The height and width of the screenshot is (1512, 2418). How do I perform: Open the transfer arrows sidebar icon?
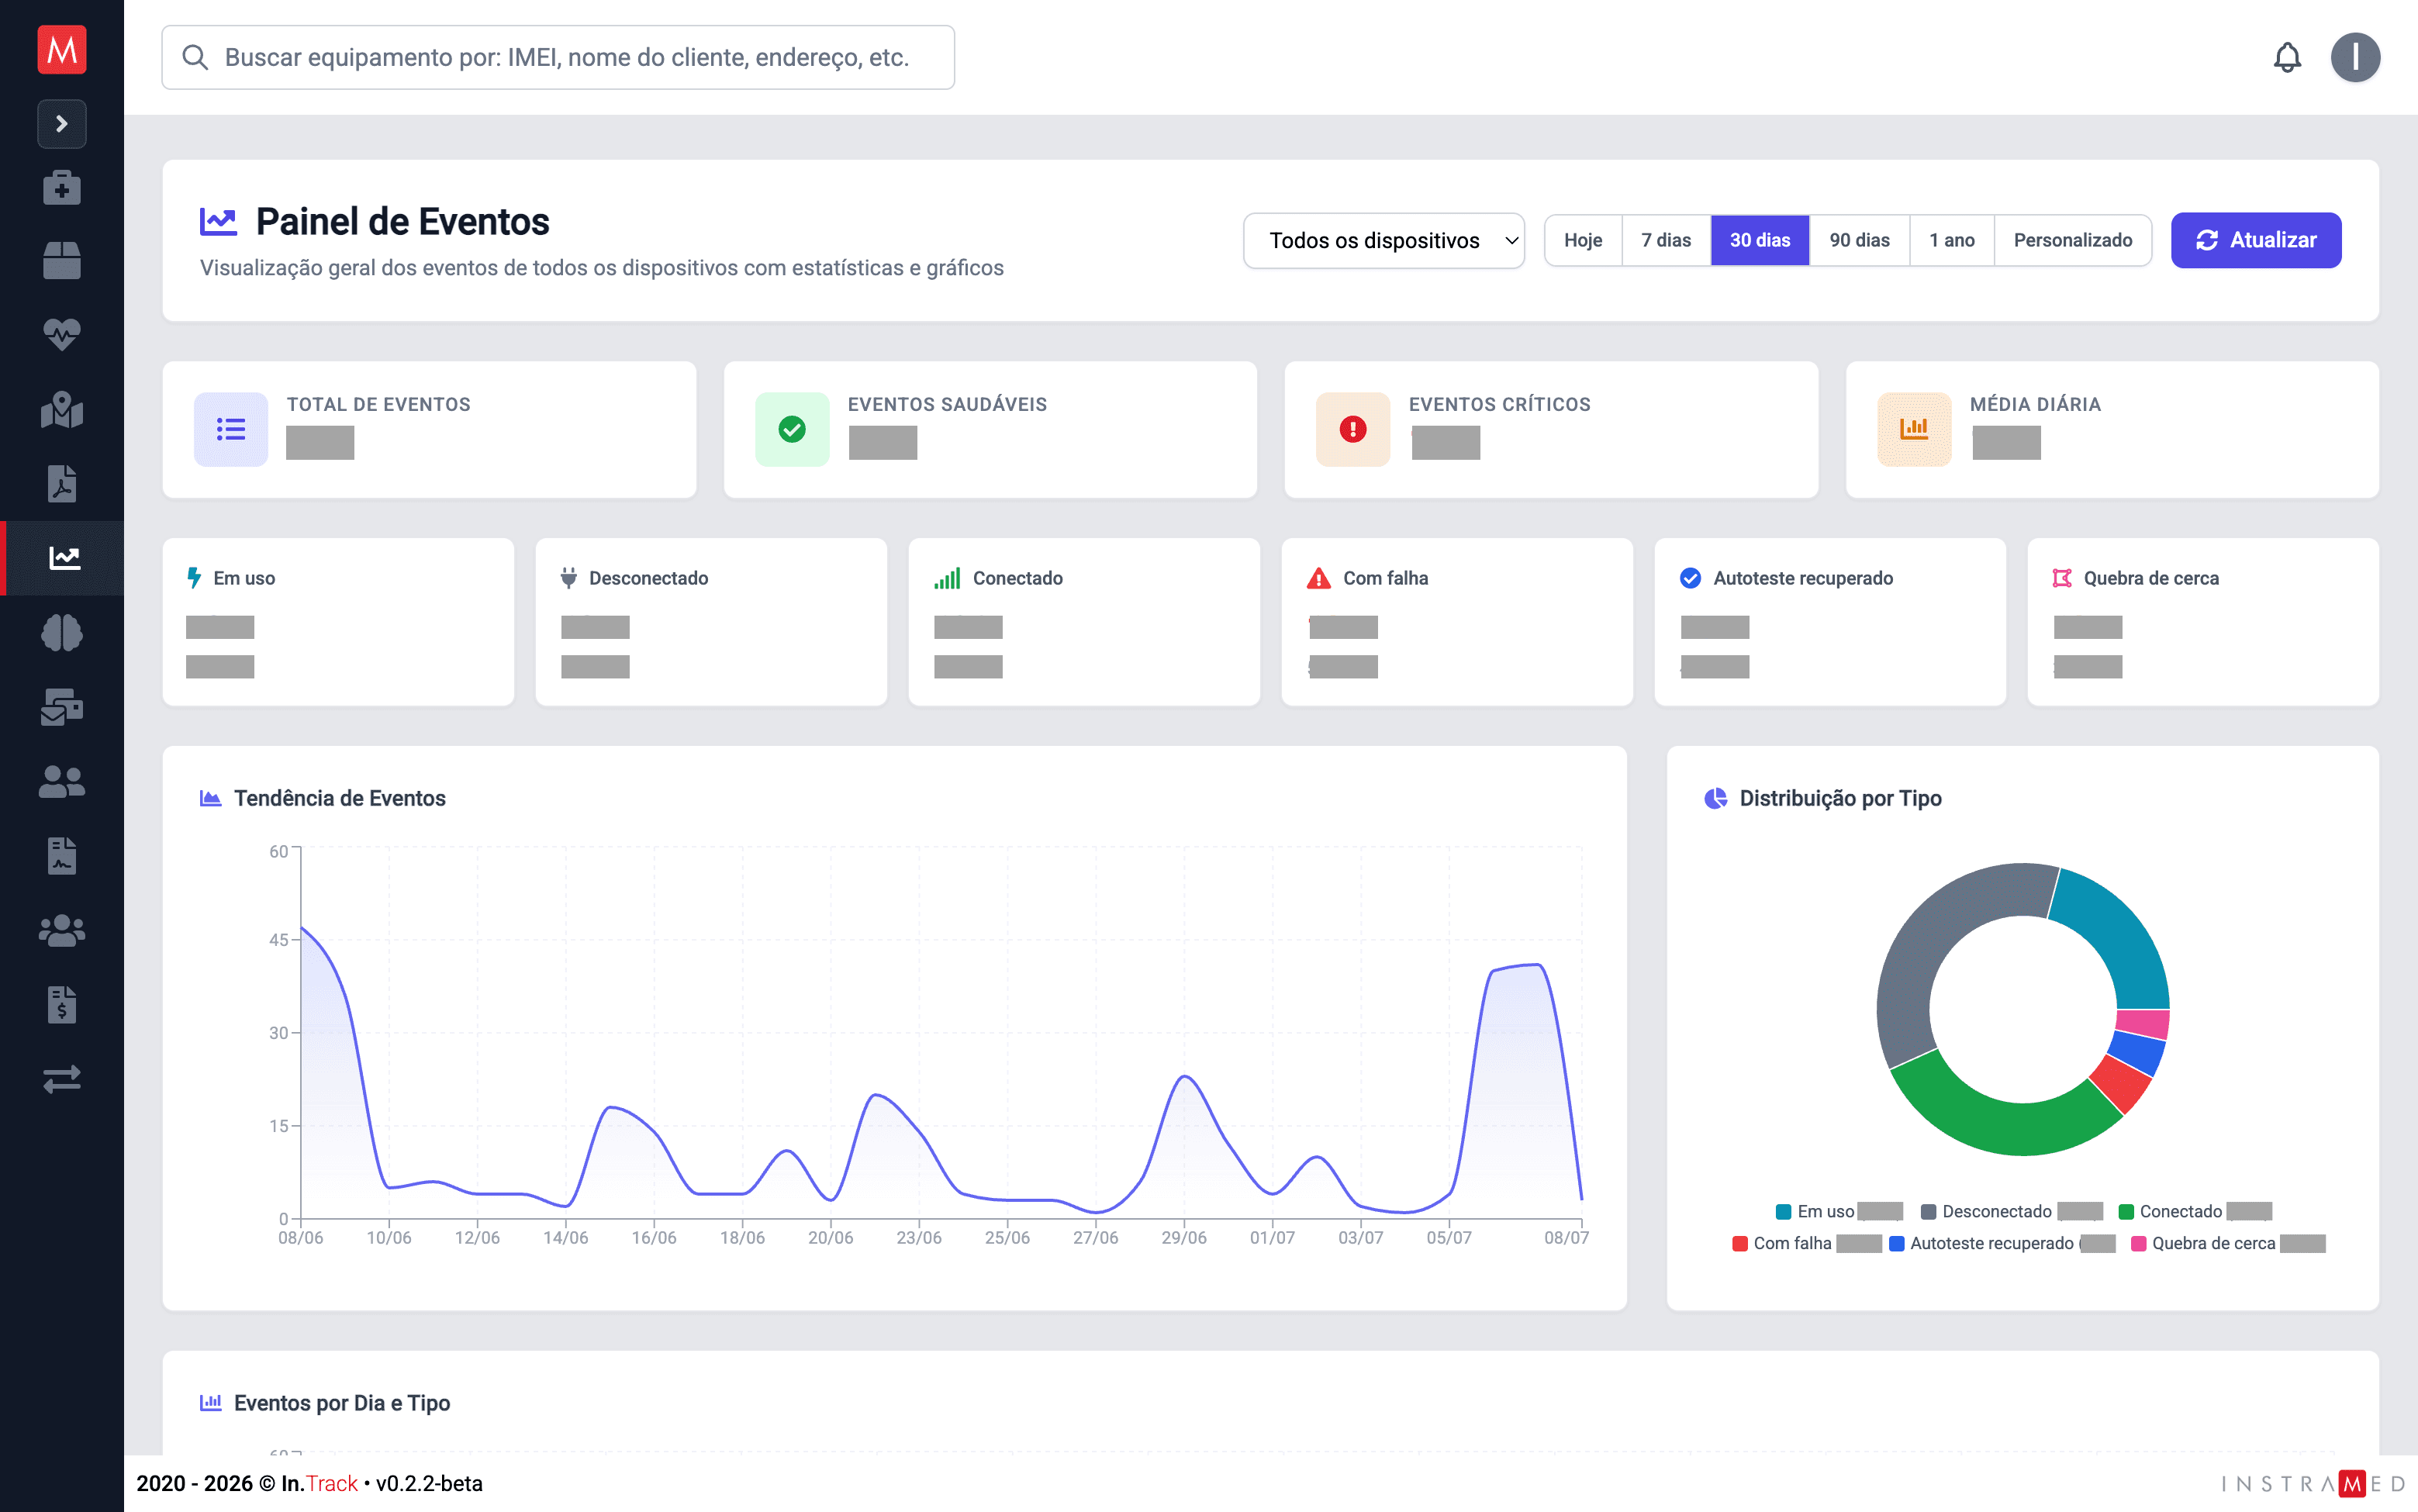(62, 1079)
